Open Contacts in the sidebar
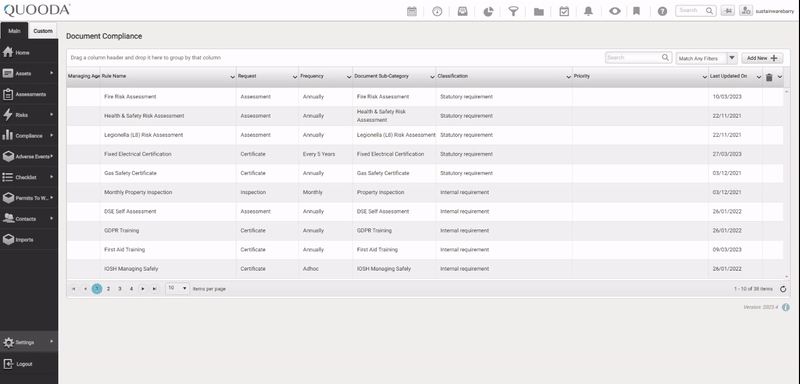800x384 pixels. 29,219
